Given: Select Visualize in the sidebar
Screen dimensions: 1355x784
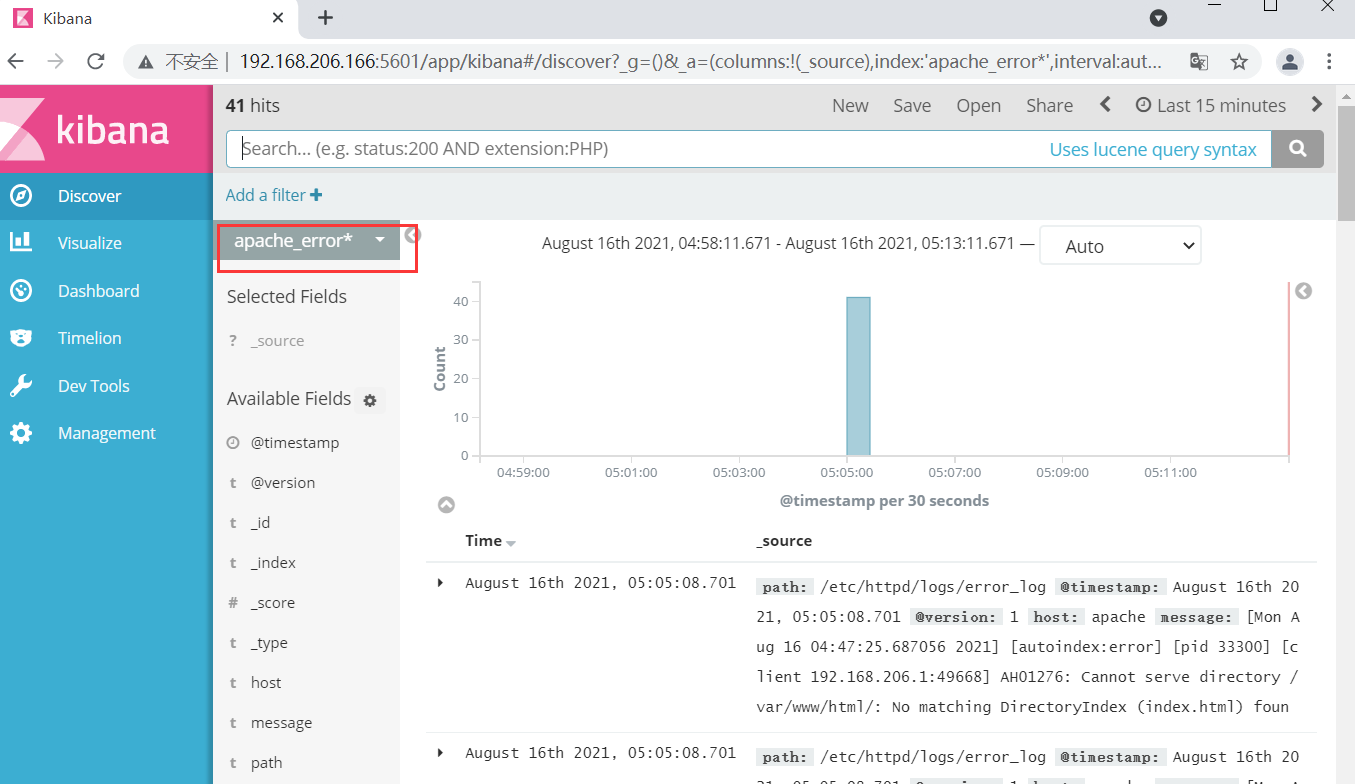Looking at the screenshot, I should tap(90, 243).
